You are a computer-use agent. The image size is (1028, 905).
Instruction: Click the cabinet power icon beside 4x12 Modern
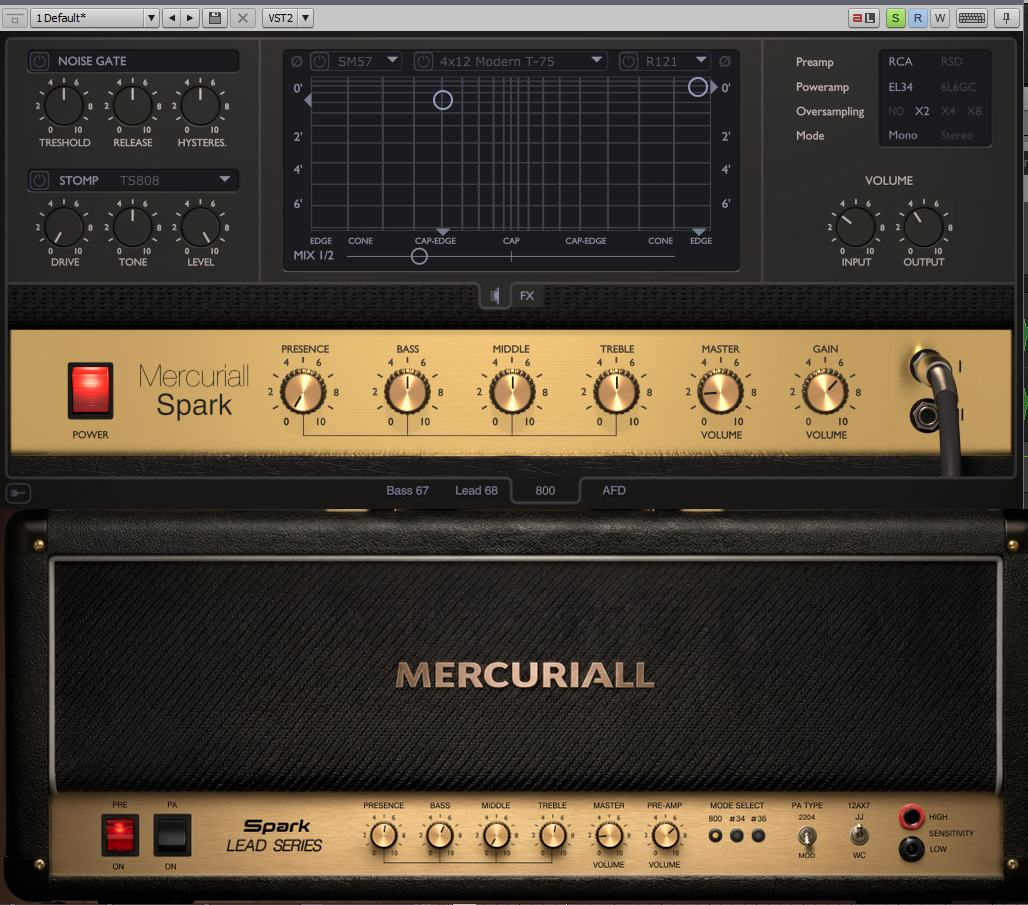click(x=424, y=62)
